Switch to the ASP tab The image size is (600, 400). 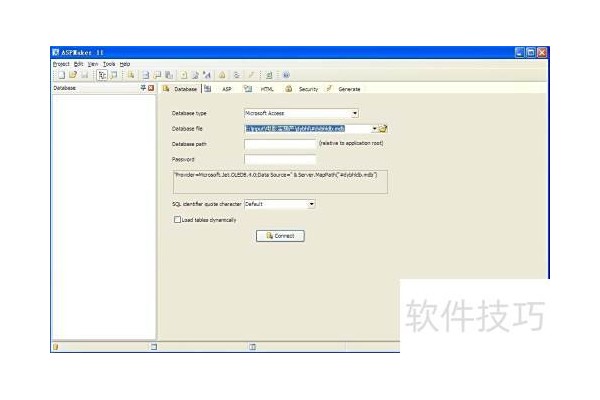pos(227,89)
